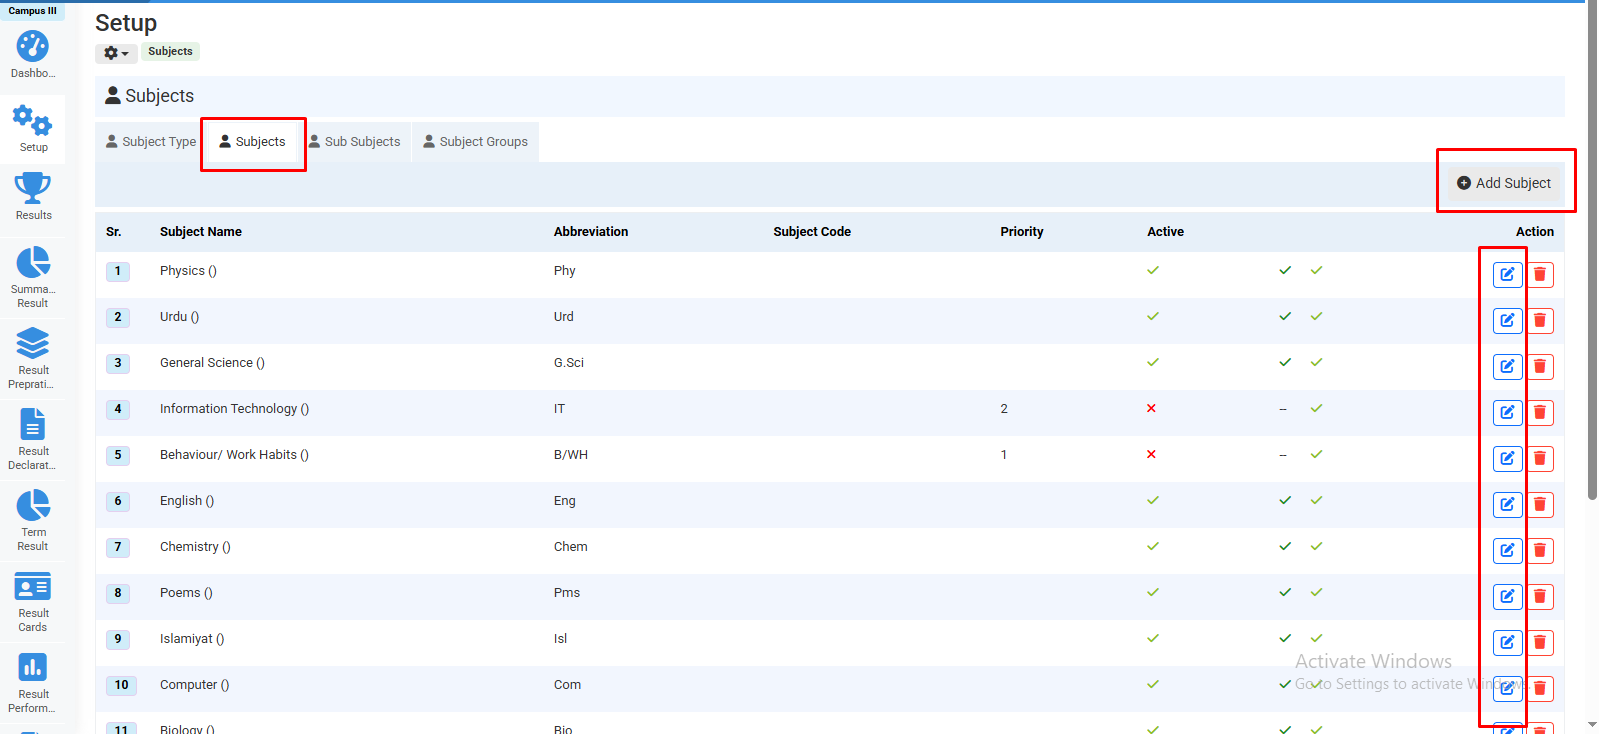Open the Results trophy icon
The image size is (1599, 734).
click(x=33, y=188)
